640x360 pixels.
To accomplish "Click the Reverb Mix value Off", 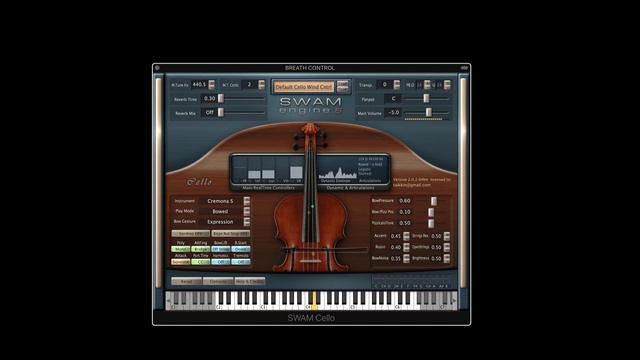I will click(209, 112).
